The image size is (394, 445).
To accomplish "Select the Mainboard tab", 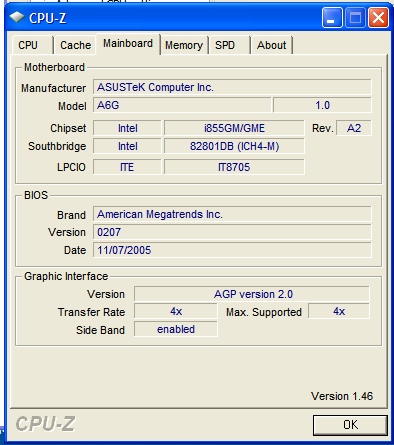I will (128, 43).
